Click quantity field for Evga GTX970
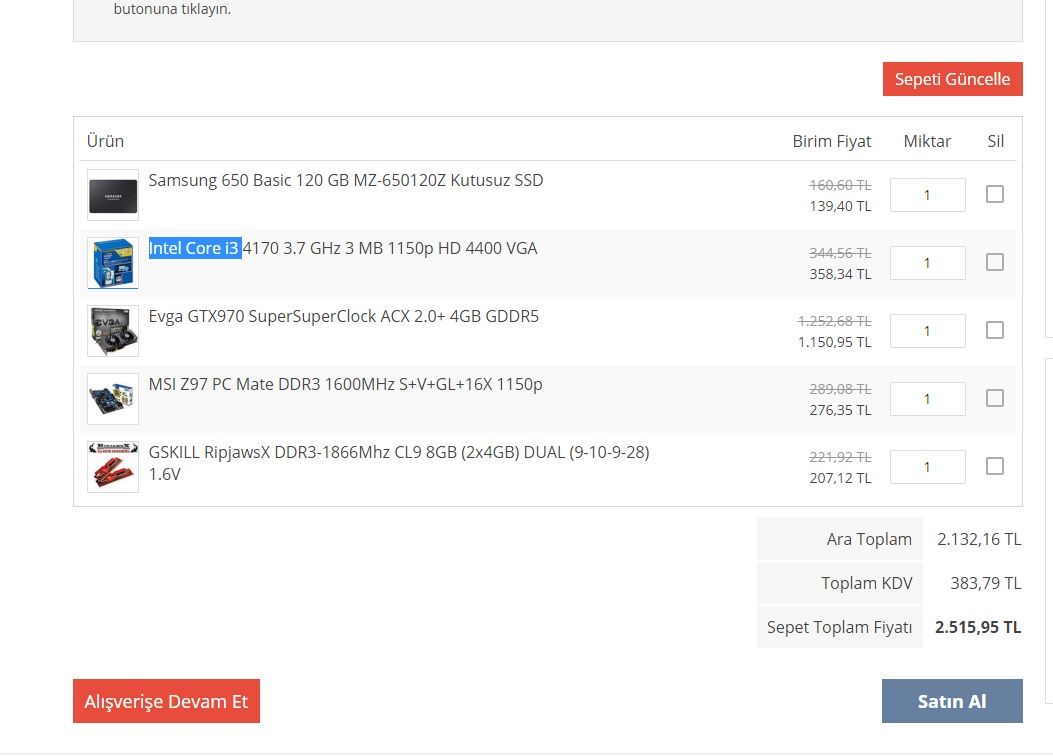The width and height of the screenshot is (1053, 756). click(927, 331)
